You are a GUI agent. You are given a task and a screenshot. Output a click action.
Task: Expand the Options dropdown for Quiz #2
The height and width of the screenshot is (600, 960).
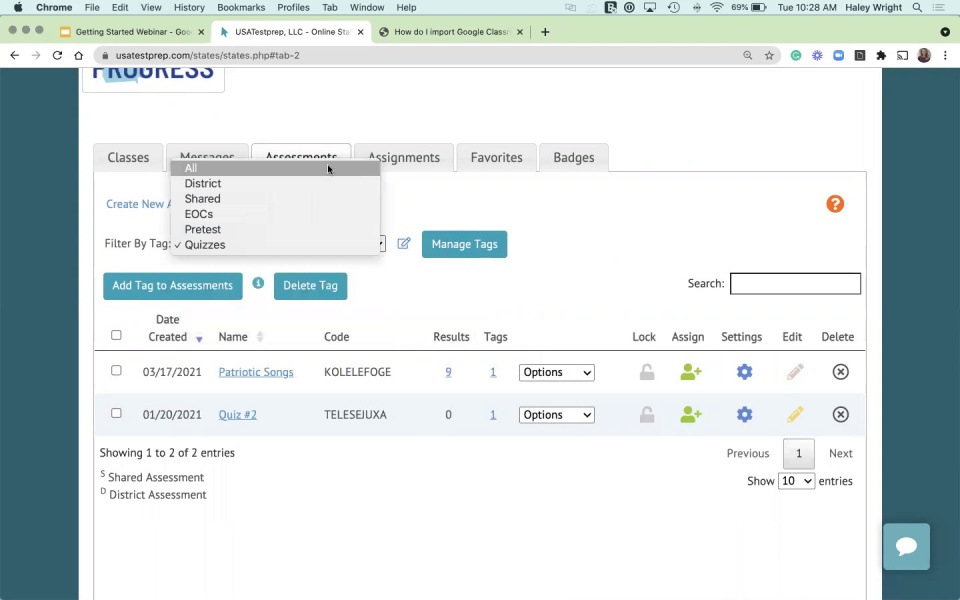[556, 415]
